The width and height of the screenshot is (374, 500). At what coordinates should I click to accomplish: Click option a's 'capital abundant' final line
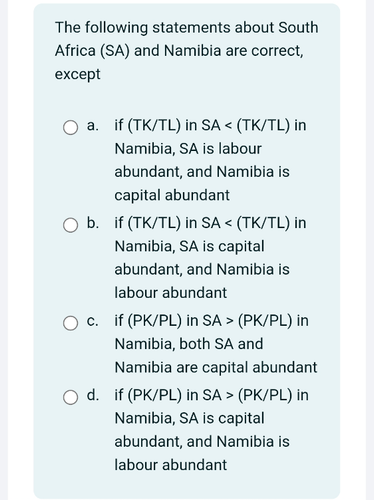pyautogui.click(x=172, y=195)
